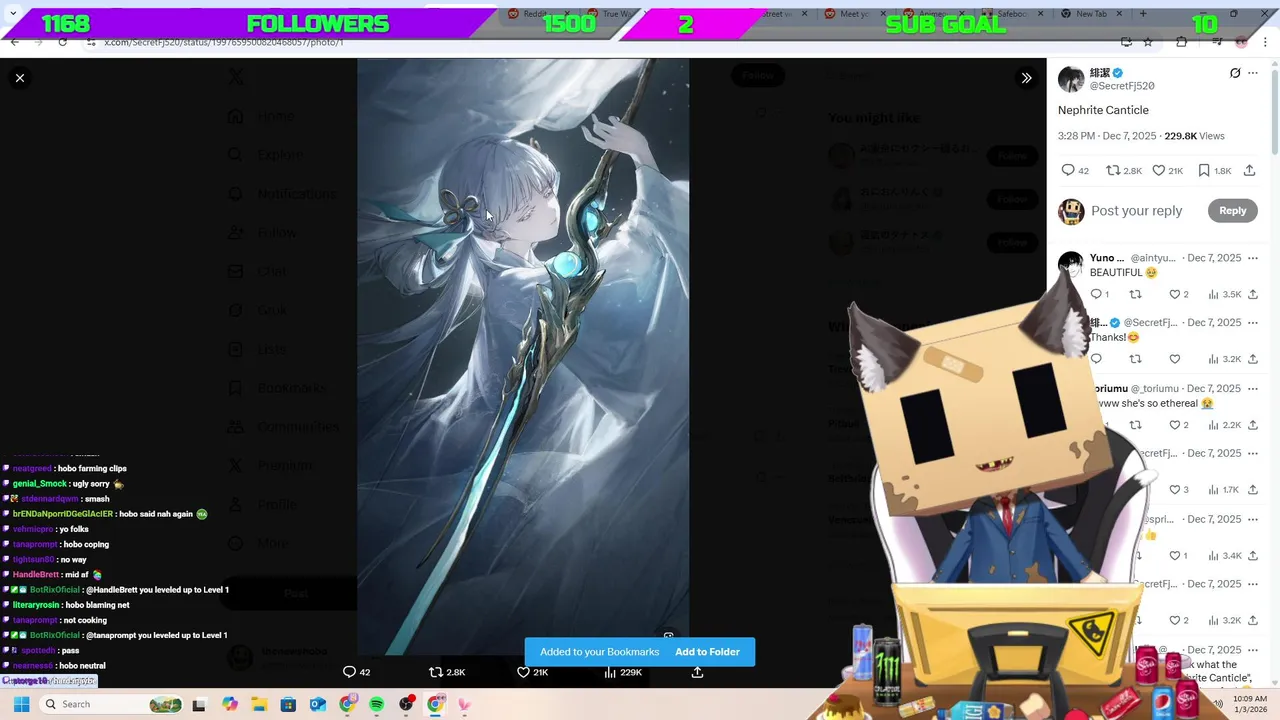Open File Explorer from the taskbar

coord(259,704)
